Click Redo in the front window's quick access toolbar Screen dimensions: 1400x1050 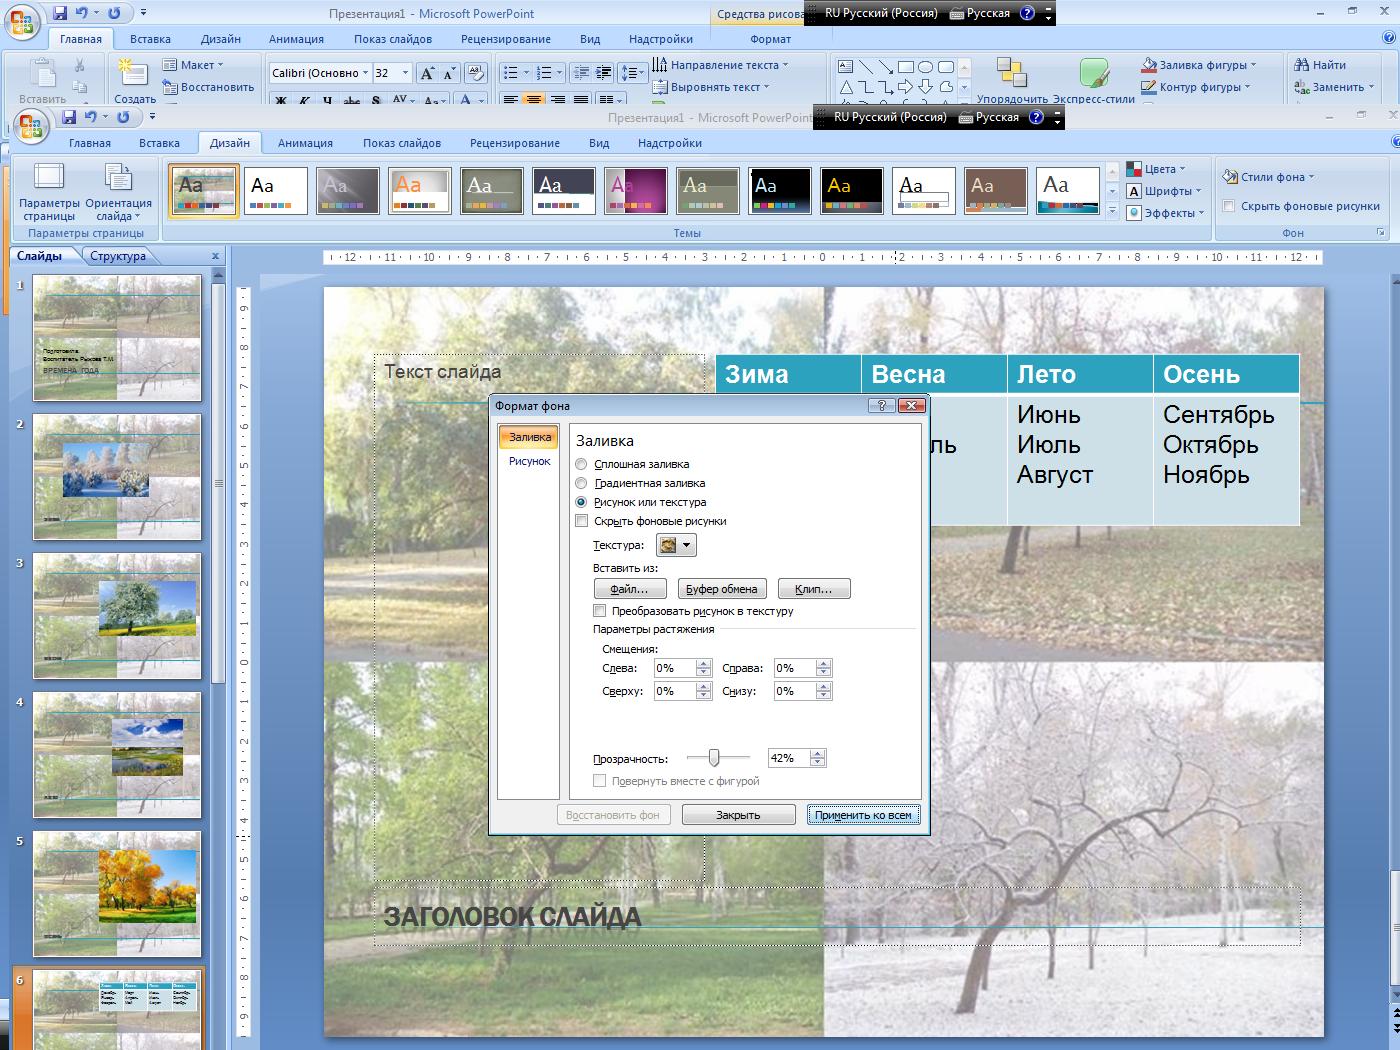pyautogui.click(x=123, y=117)
